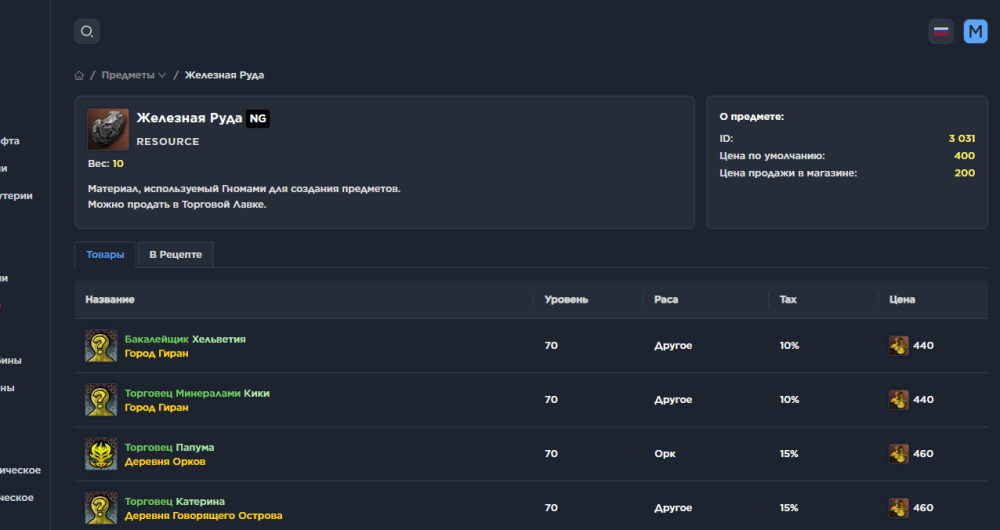This screenshot has height=530, width=1000.
Task: Click the blue M profile icon
Action: click(975, 32)
